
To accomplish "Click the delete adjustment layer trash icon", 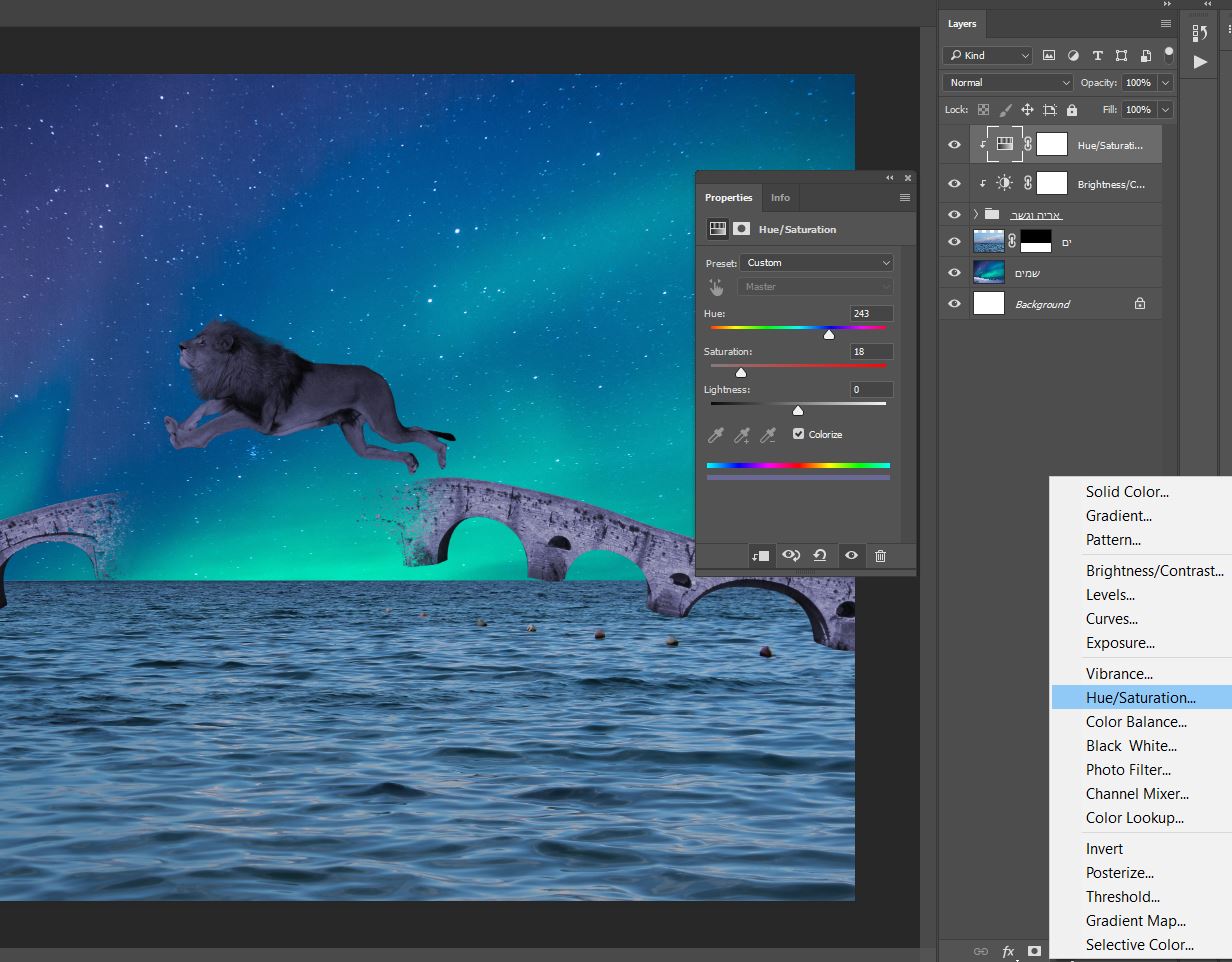I will [880, 556].
